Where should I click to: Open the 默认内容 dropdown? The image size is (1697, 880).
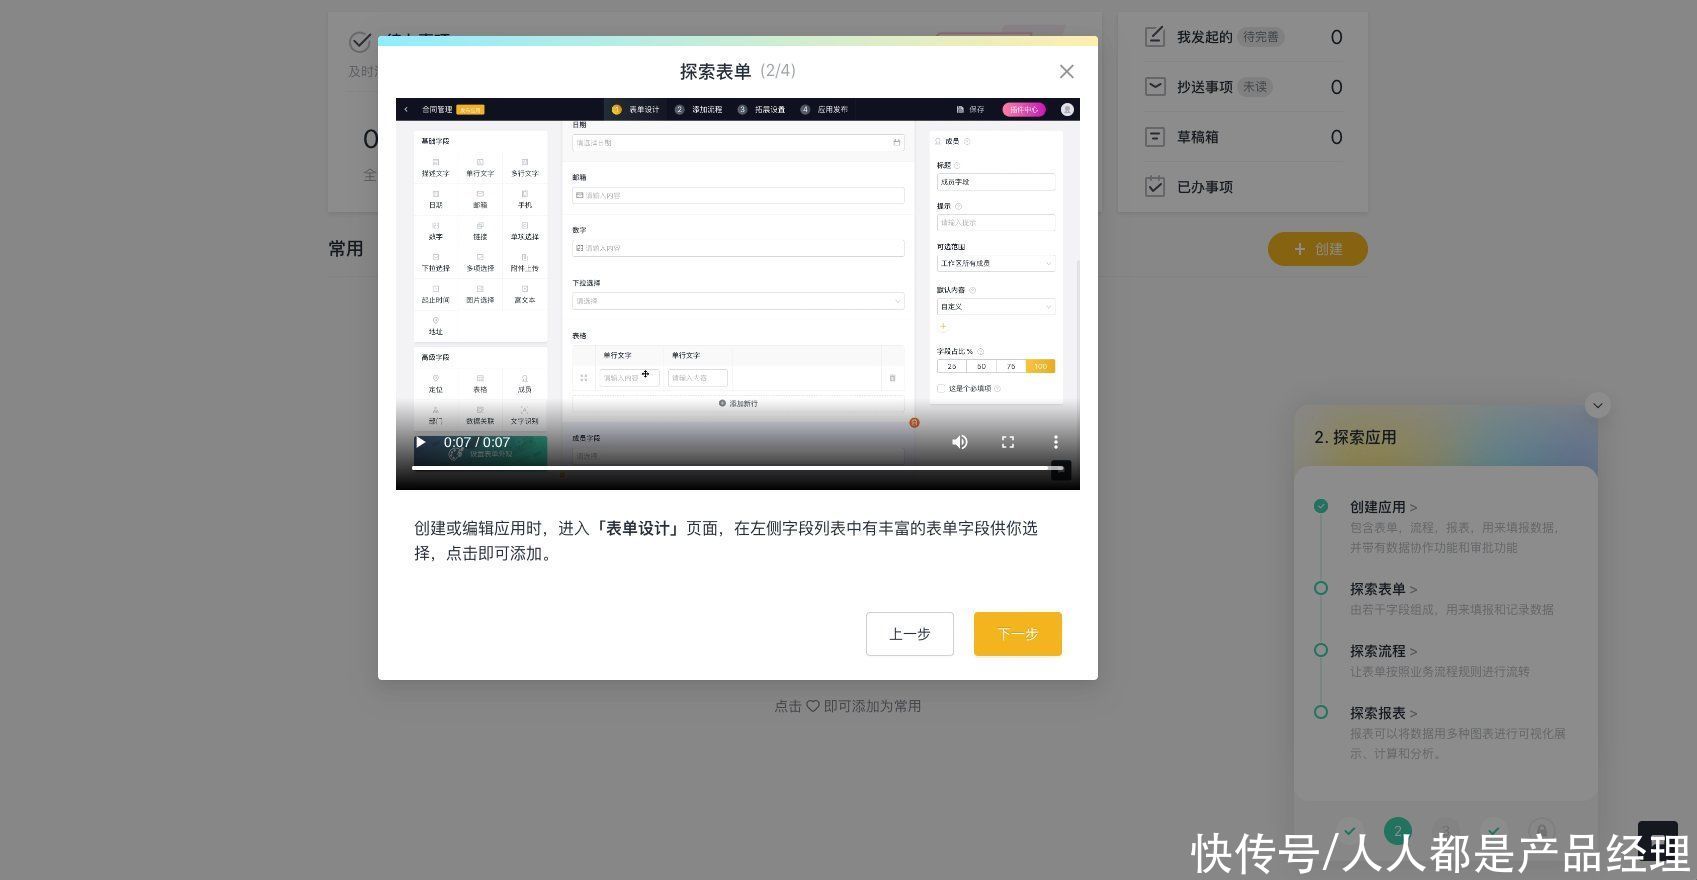[996, 307]
